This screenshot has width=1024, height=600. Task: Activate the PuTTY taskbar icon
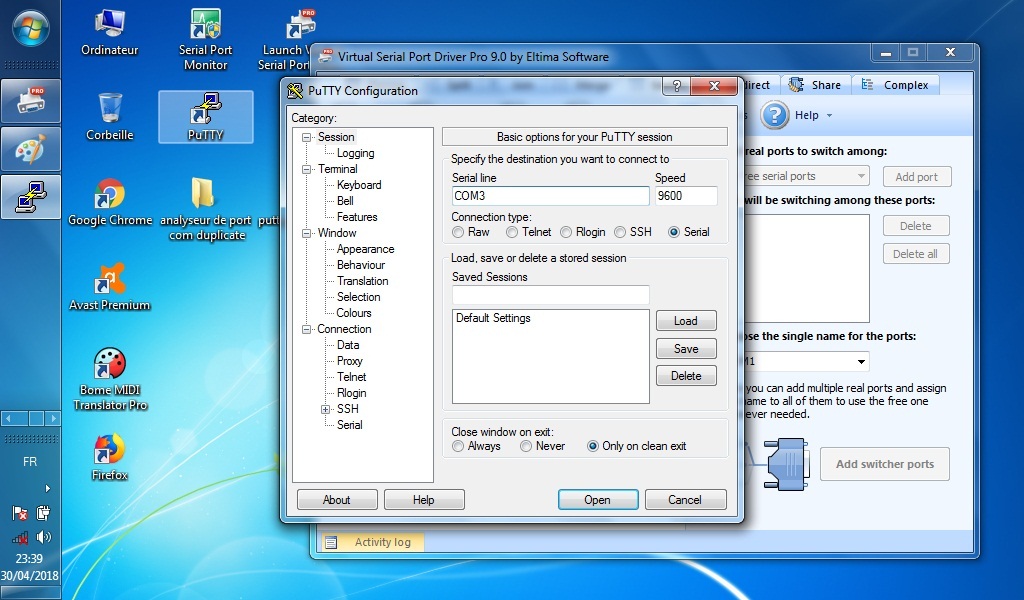(x=31, y=197)
